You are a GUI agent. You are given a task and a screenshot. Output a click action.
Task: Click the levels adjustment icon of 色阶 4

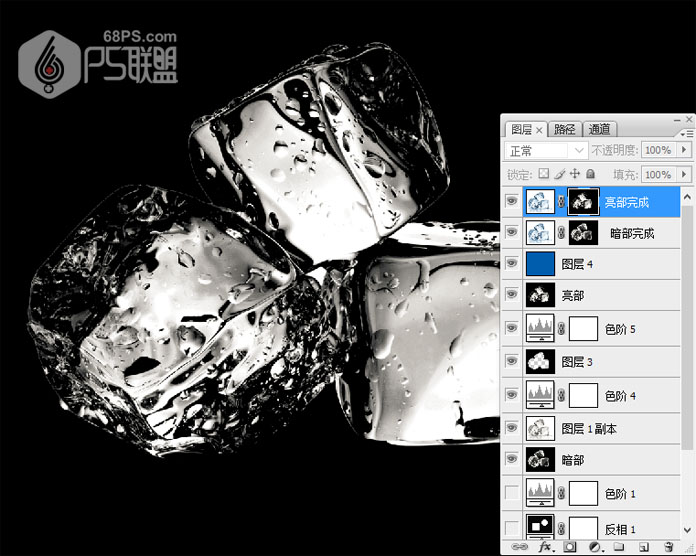point(540,394)
